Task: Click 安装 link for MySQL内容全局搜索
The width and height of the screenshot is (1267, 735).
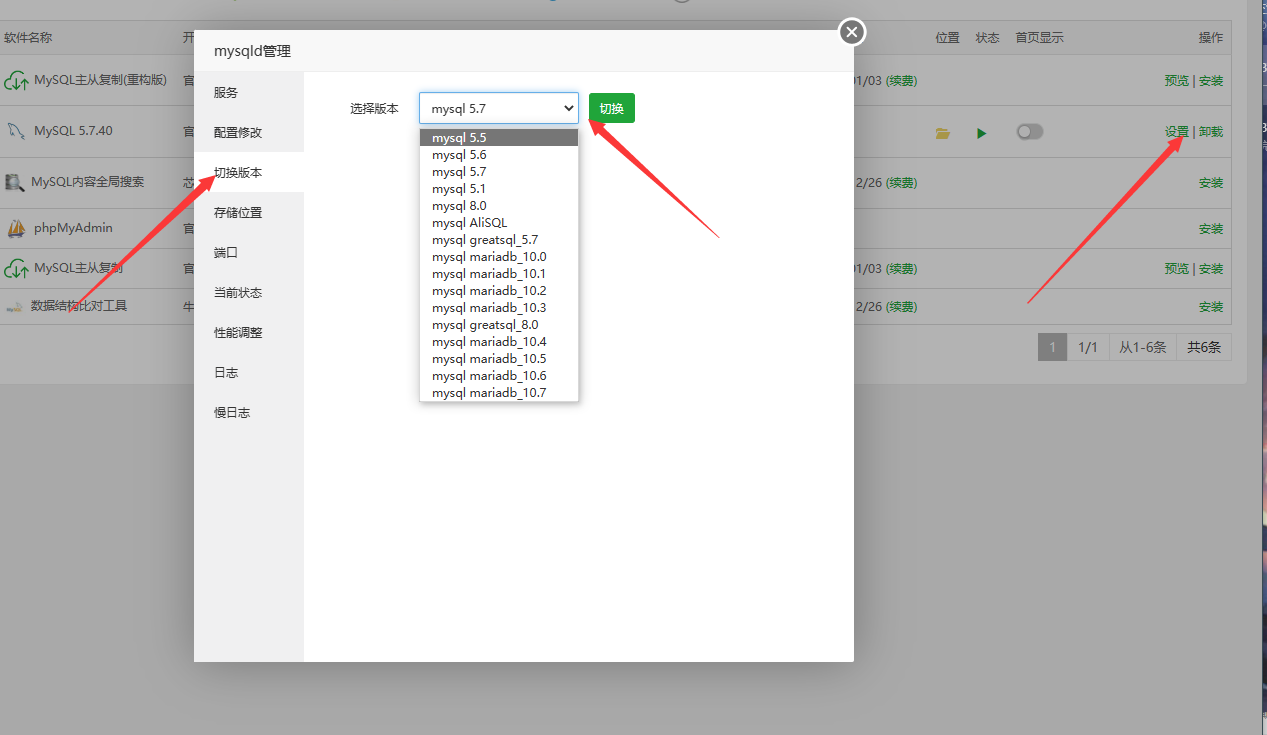Action: [x=1211, y=183]
